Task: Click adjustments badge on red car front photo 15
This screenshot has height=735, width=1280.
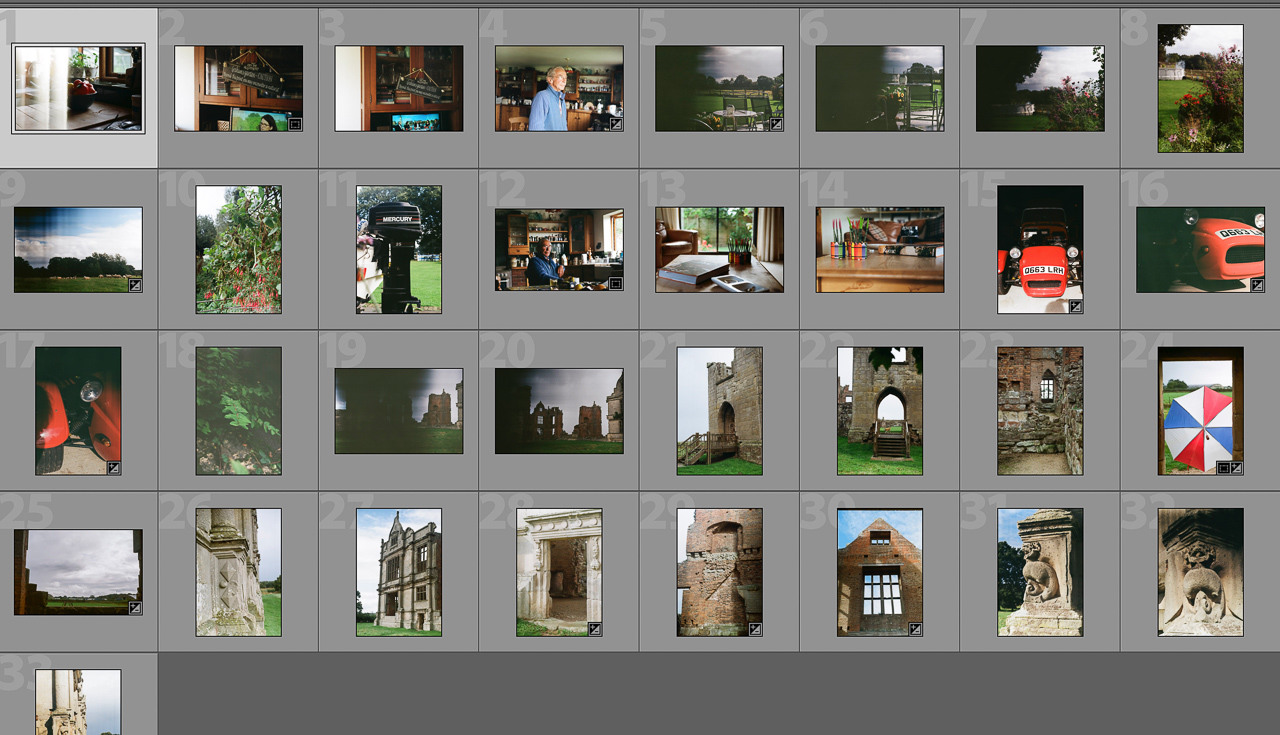Action: tap(1076, 306)
